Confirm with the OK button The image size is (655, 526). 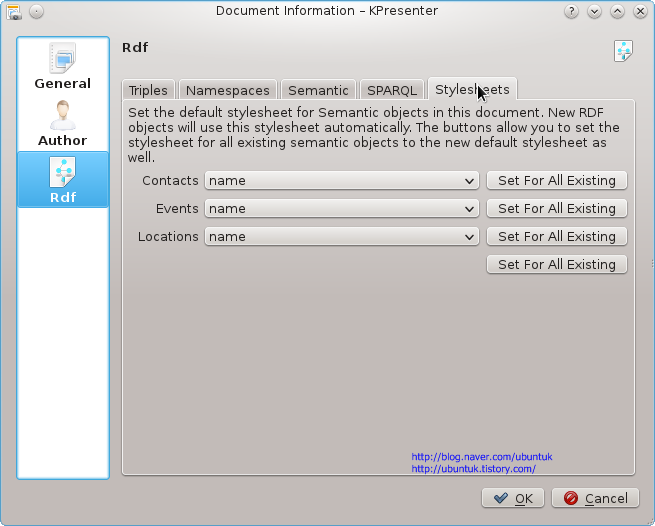click(x=513, y=498)
